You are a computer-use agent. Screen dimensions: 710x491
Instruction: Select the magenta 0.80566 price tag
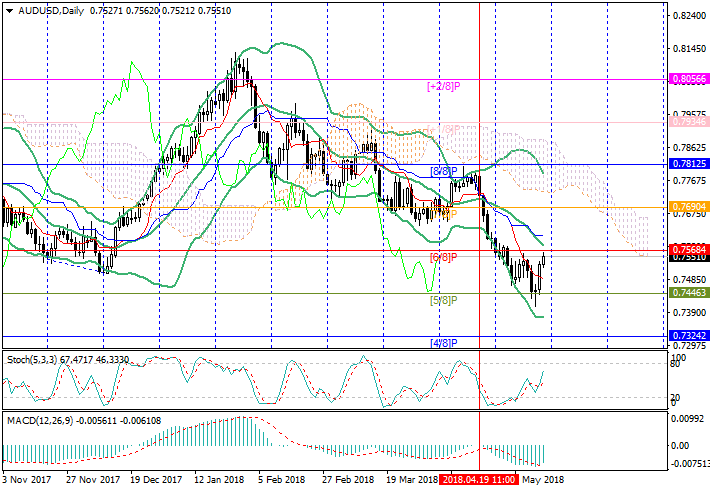[x=689, y=78]
